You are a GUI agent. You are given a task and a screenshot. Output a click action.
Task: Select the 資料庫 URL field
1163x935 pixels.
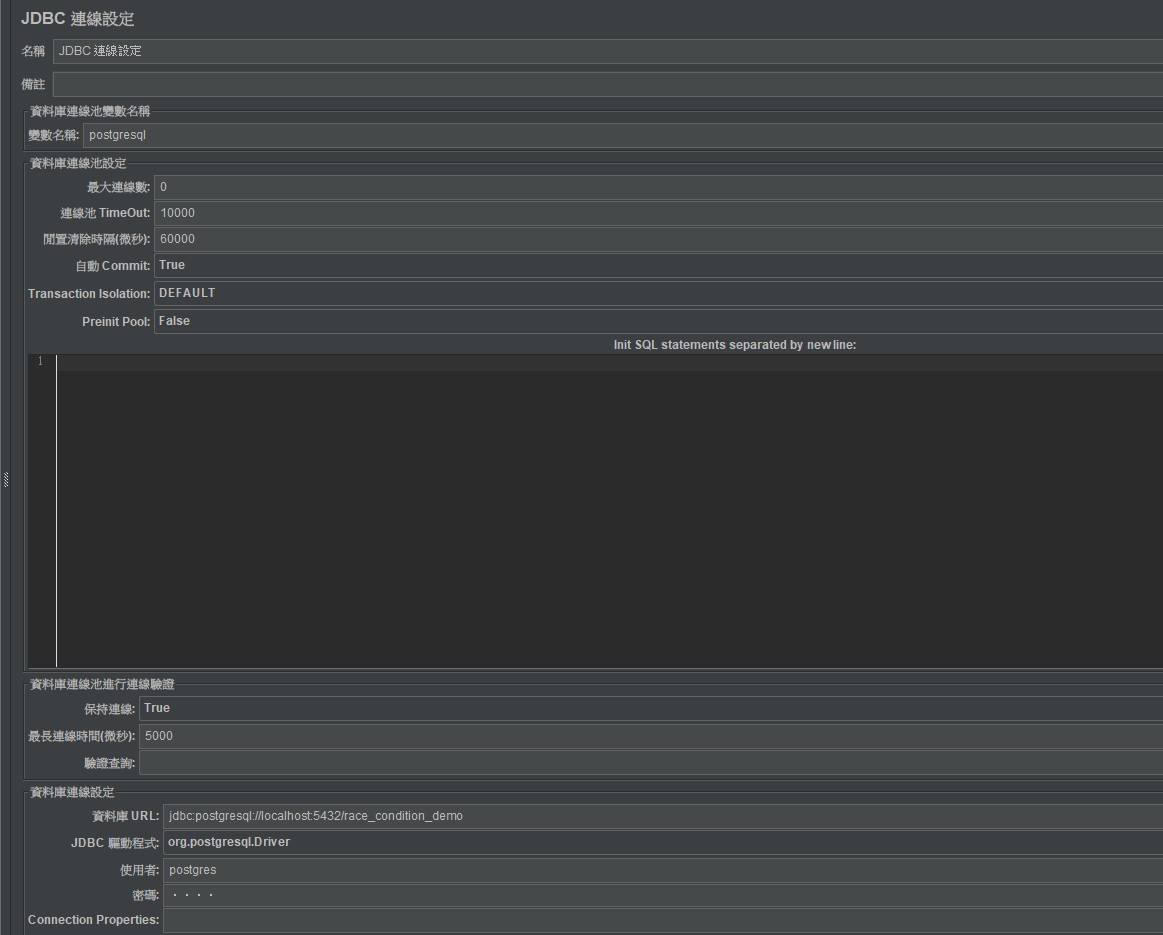(660, 816)
